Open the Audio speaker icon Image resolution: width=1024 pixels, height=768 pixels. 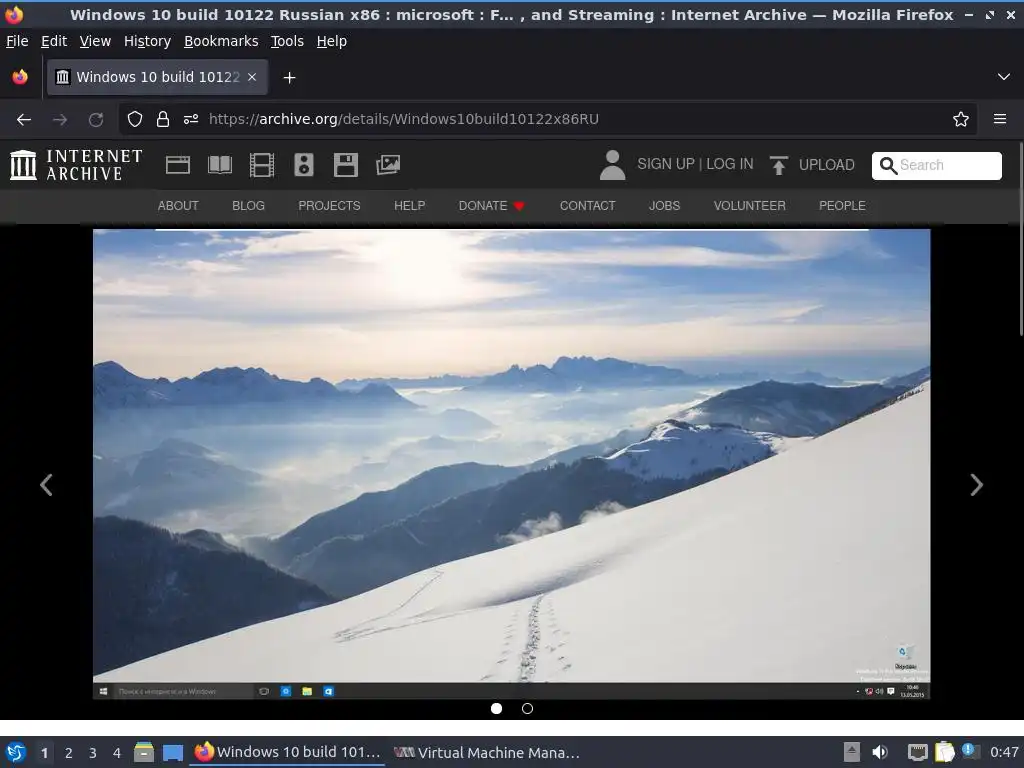click(304, 165)
